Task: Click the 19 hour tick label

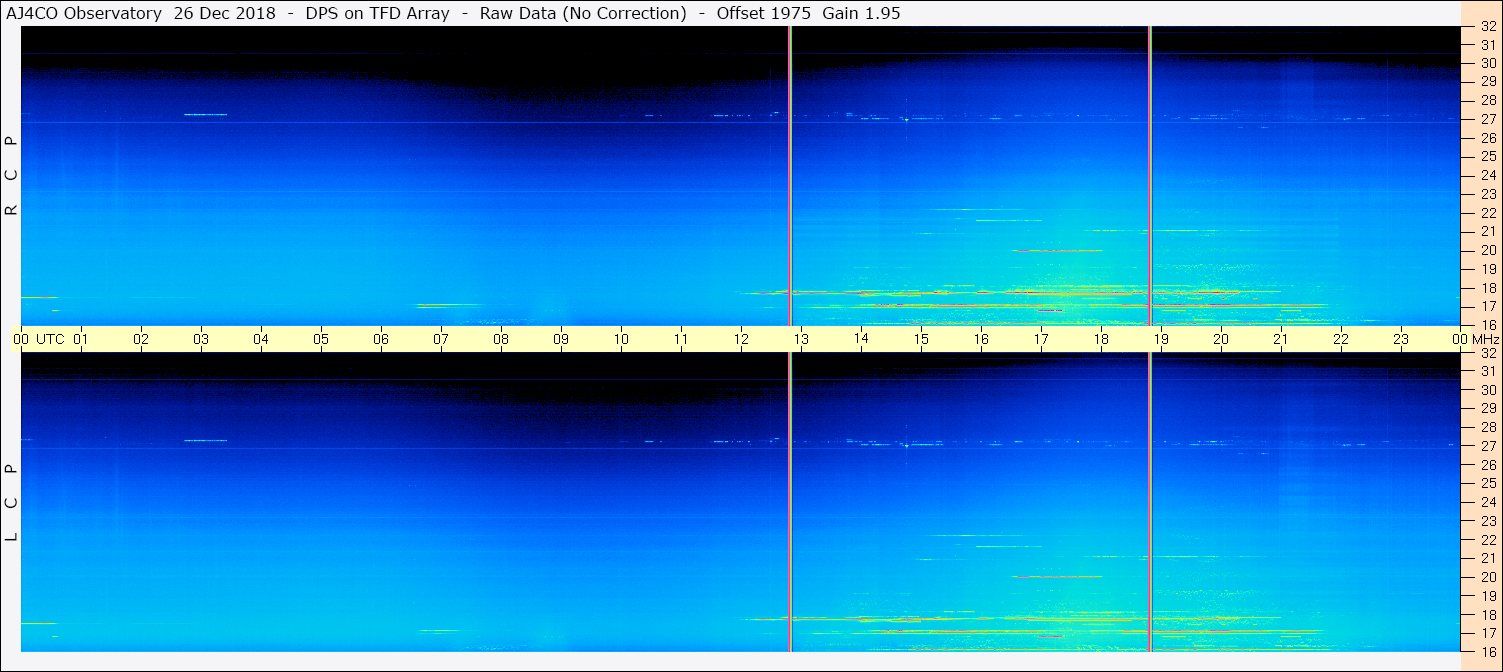Action: [1161, 339]
